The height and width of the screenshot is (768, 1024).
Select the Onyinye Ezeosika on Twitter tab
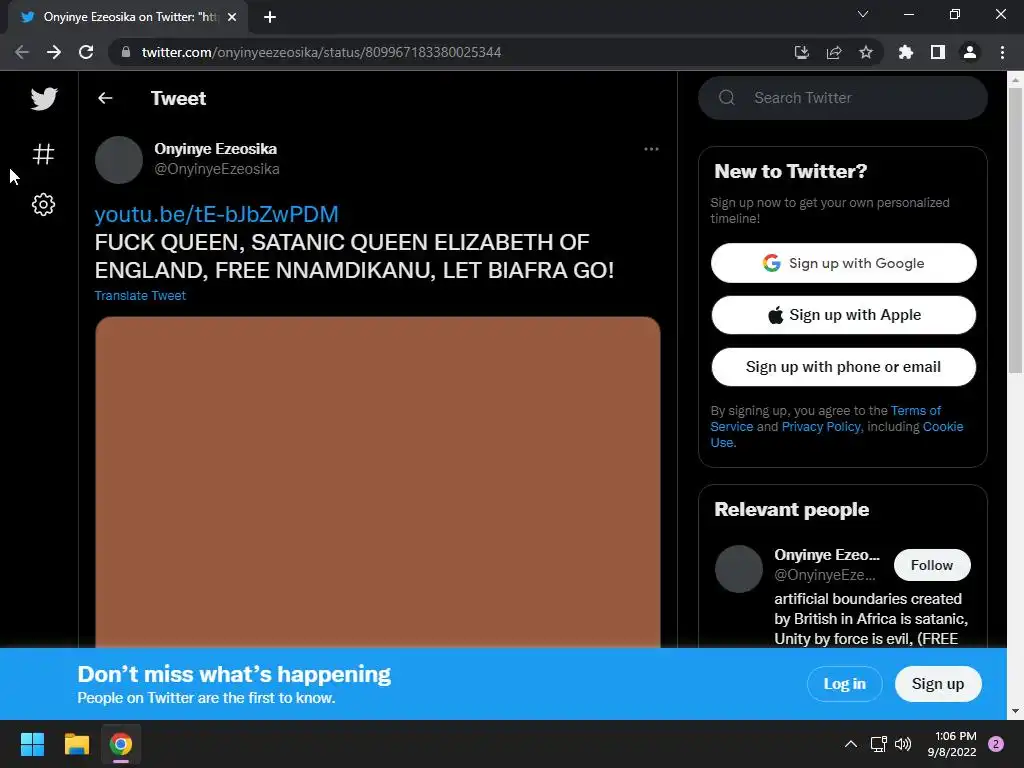pyautogui.click(x=128, y=17)
